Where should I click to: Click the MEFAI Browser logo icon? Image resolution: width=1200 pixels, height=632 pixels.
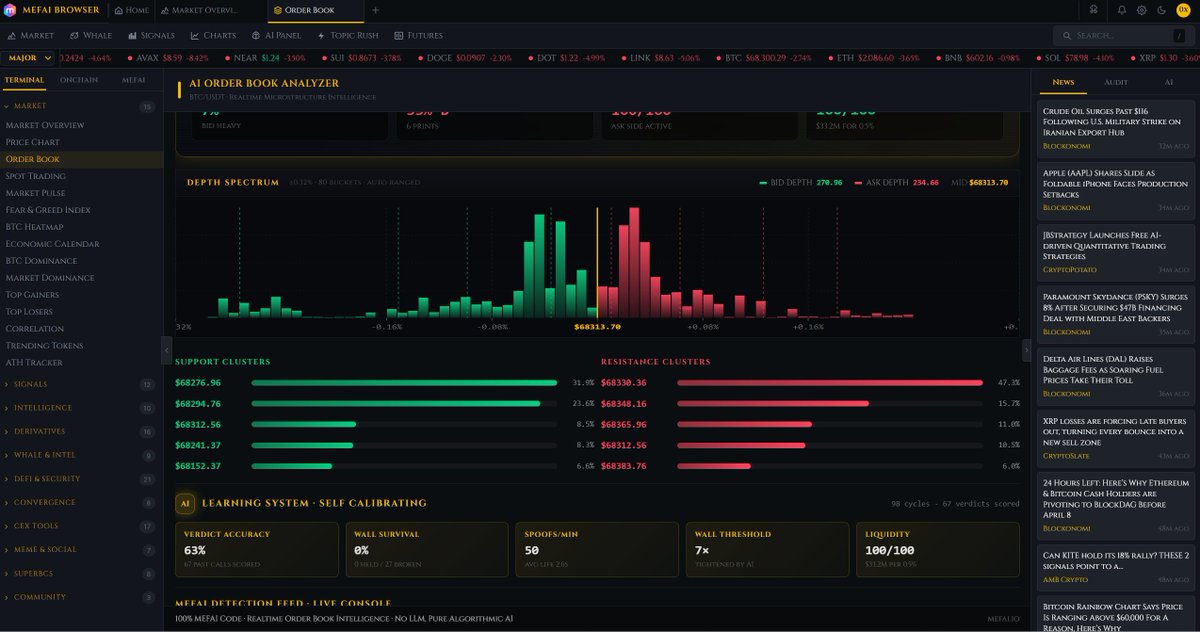click(x=10, y=10)
